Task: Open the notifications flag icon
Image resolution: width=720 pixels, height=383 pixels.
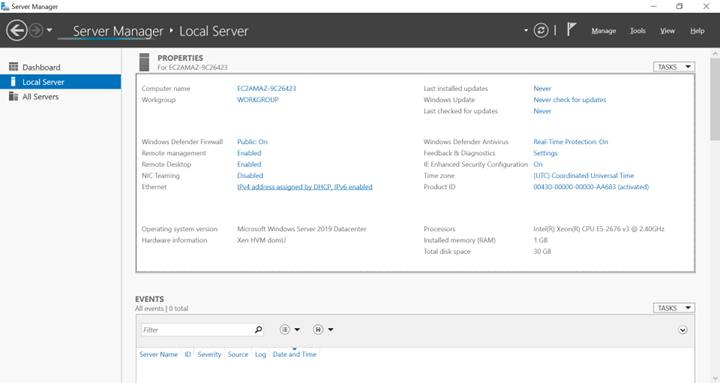Action: tap(571, 30)
